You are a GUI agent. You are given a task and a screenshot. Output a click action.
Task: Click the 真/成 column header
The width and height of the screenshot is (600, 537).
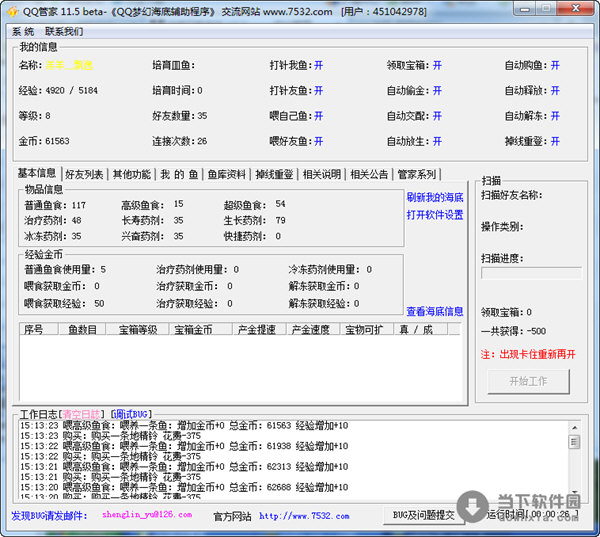(x=421, y=329)
